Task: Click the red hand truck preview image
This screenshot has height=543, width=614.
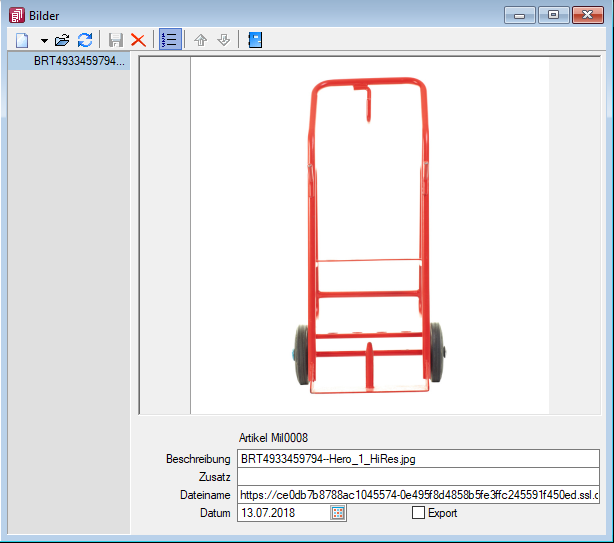Action: pyautogui.click(x=370, y=236)
